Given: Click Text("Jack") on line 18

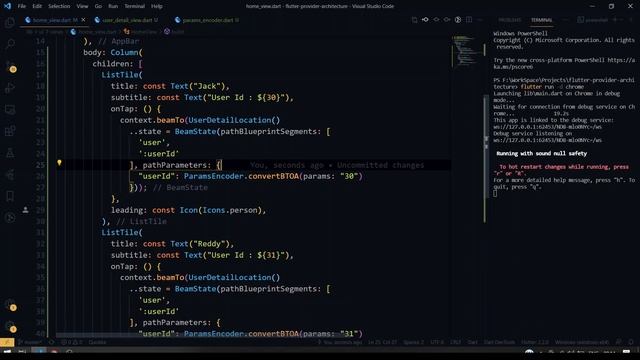Looking at the screenshot, I should [198, 86].
